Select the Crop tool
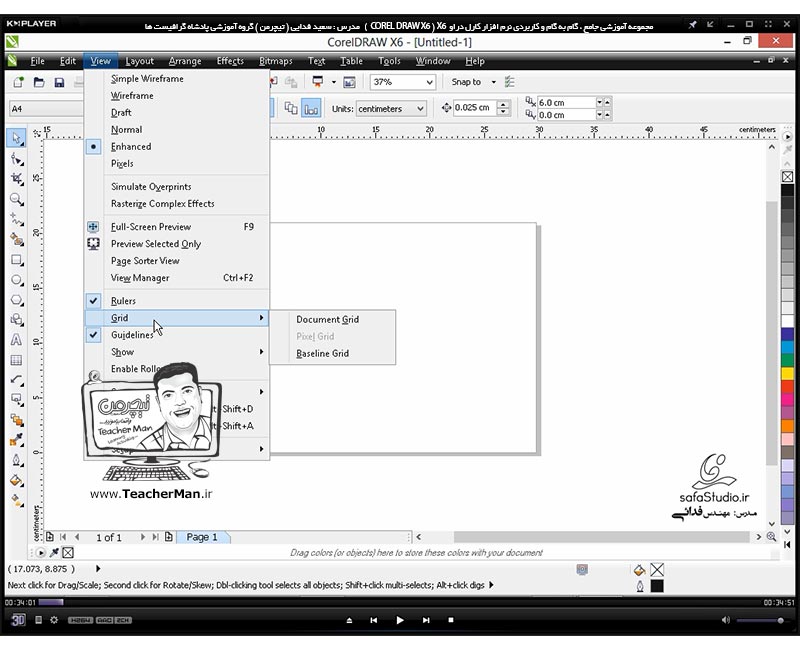Viewport: 800px width, 650px height. click(x=16, y=179)
